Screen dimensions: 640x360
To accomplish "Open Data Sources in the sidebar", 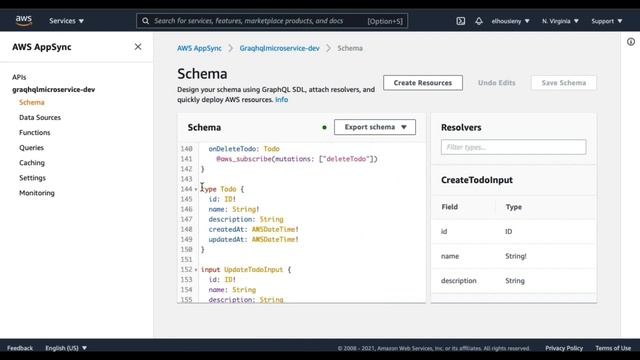I will click(x=40, y=118).
